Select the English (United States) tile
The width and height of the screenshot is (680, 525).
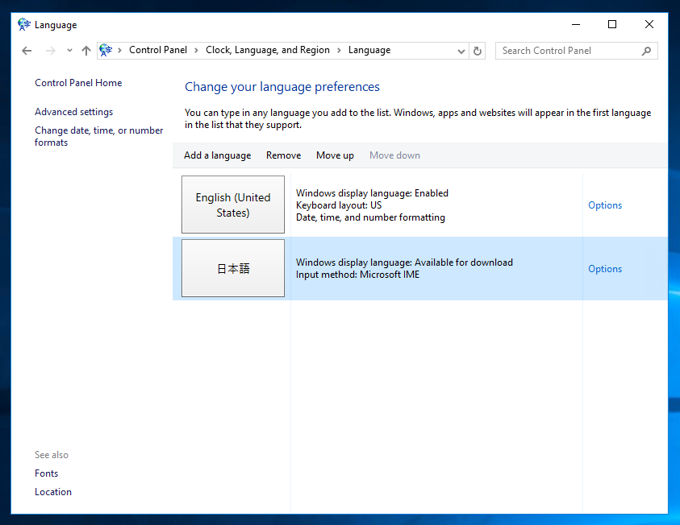233,205
